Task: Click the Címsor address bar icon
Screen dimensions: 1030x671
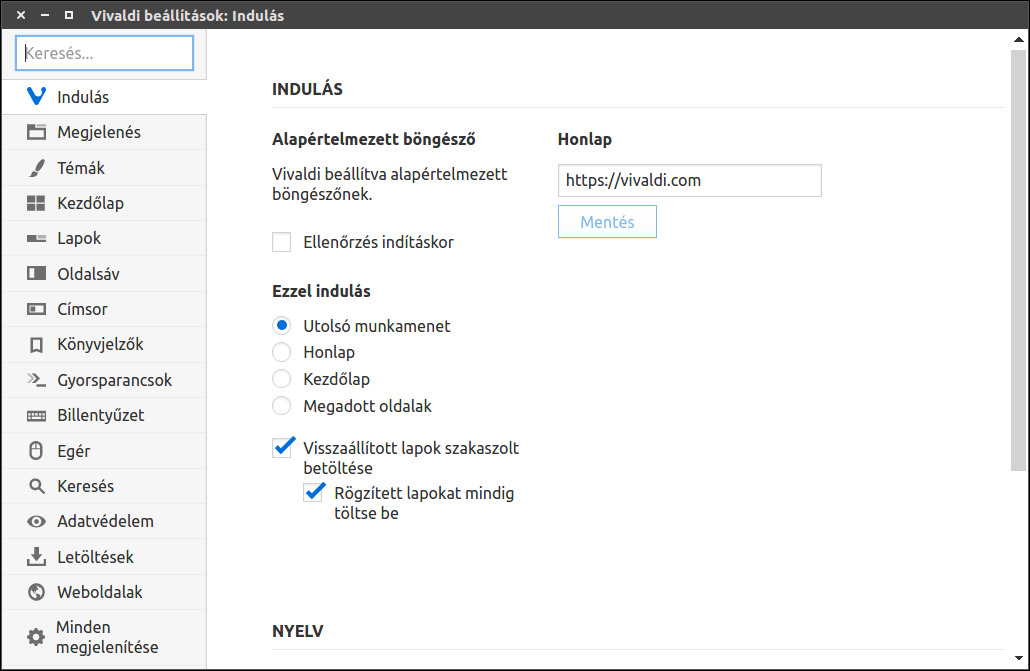Action: pos(36,309)
